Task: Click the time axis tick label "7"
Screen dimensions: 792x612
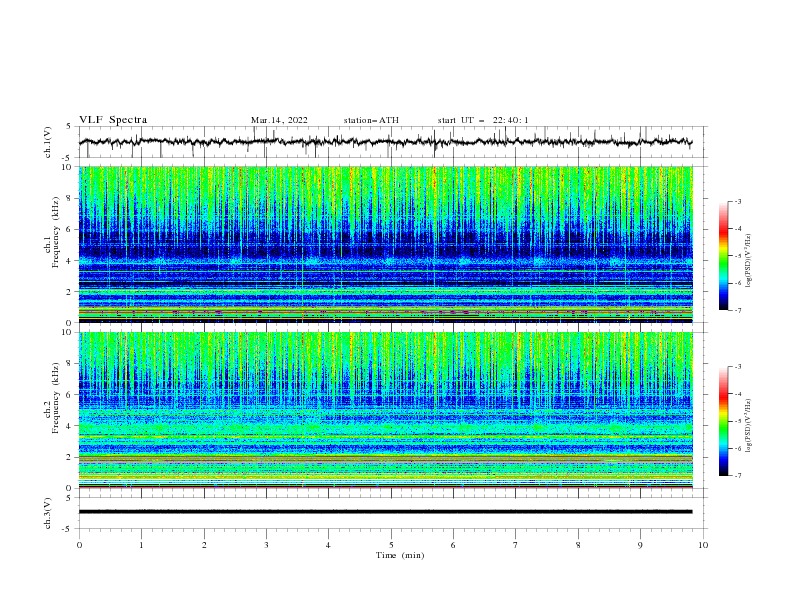Action: [516, 545]
